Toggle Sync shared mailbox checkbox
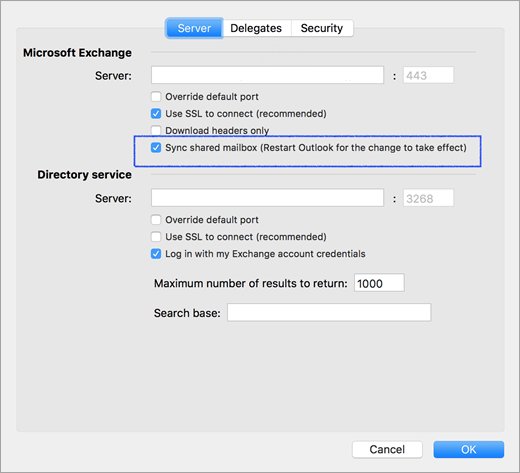Screen dimensions: 520x473 [x=156, y=148]
